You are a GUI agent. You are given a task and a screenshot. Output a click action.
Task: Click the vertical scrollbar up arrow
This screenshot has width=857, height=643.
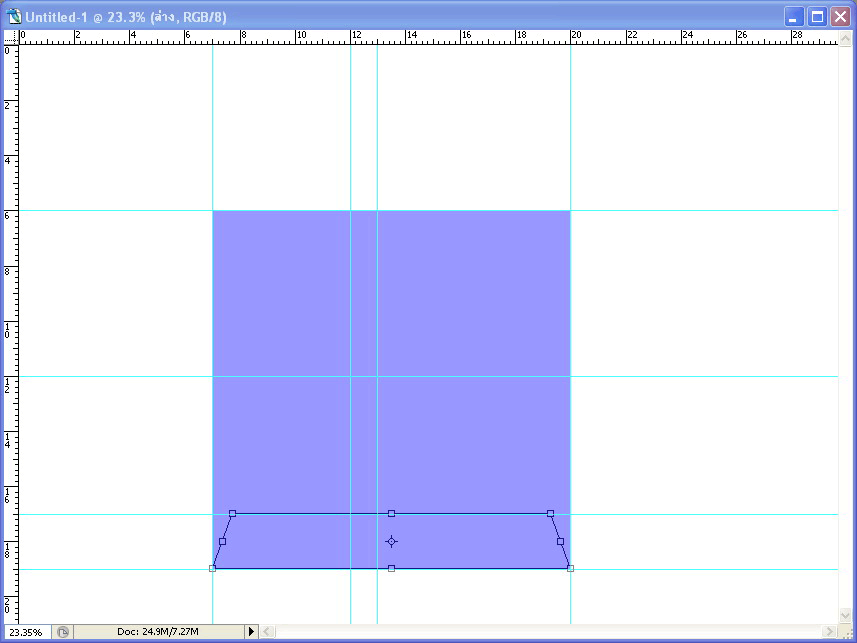845,38
